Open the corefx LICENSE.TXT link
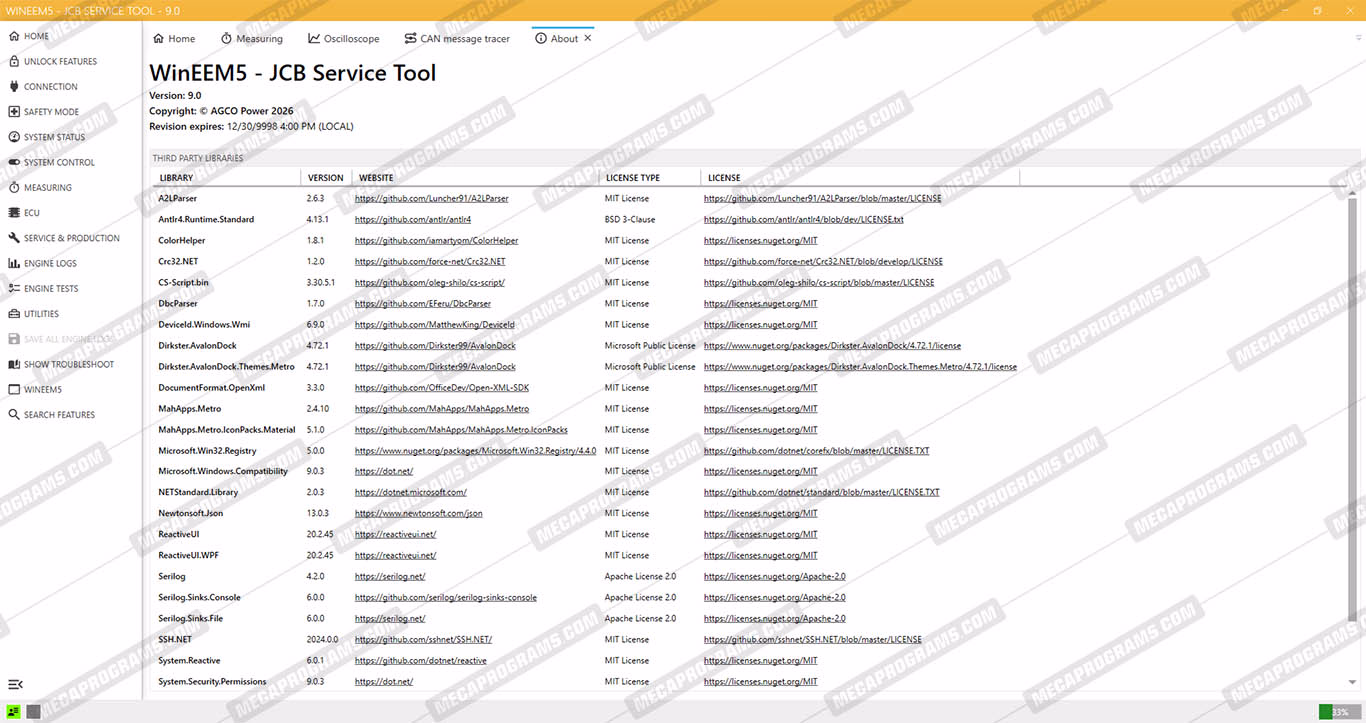Viewport: 1366px width, 723px height. pos(816,450)
